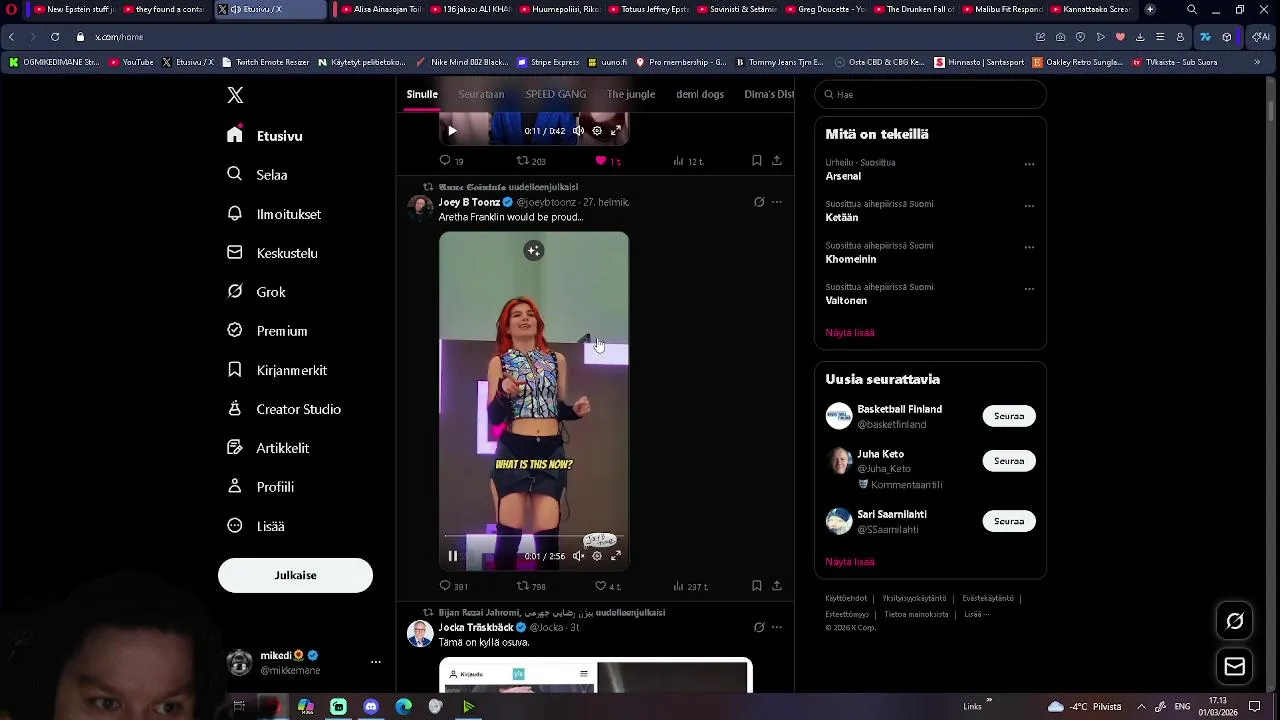Seek on Joey B Toonz video progress bar
Screen dimensions: 1280x720
point(534,537)
